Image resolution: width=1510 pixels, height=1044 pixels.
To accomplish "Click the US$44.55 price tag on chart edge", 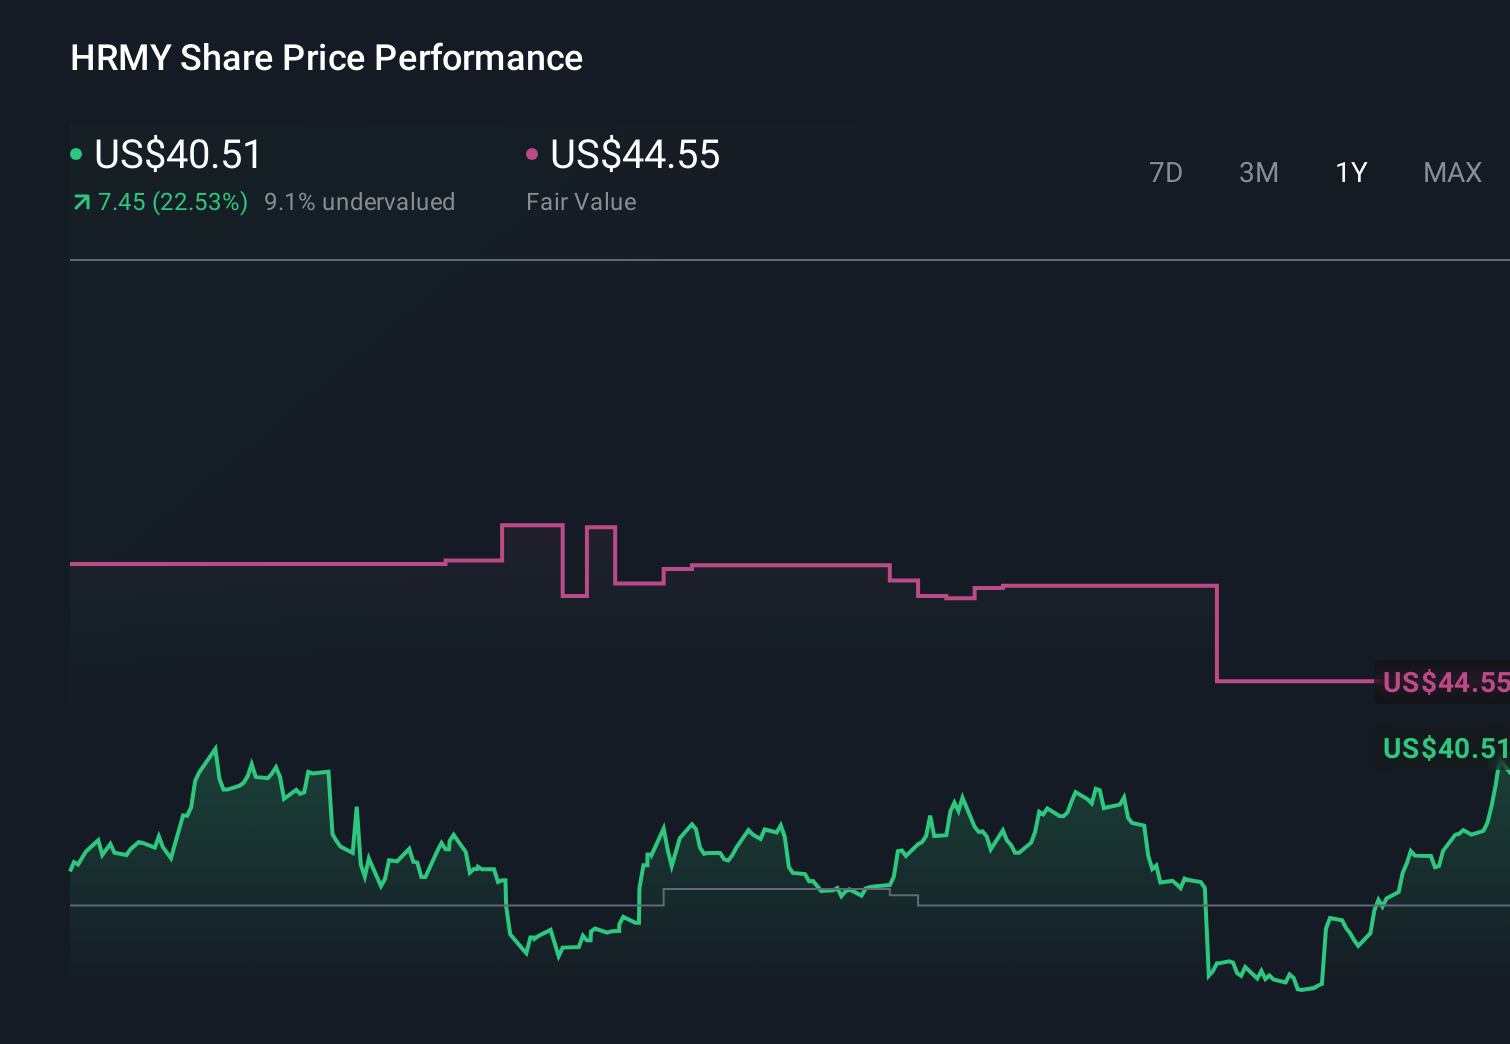I will [1443, 683].
